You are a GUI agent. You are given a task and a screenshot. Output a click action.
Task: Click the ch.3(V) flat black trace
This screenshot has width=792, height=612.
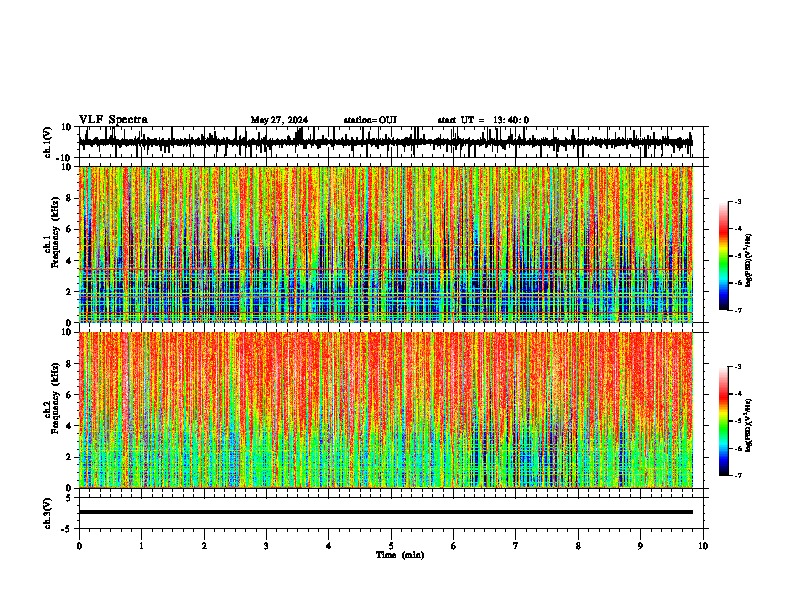(386, 512)
